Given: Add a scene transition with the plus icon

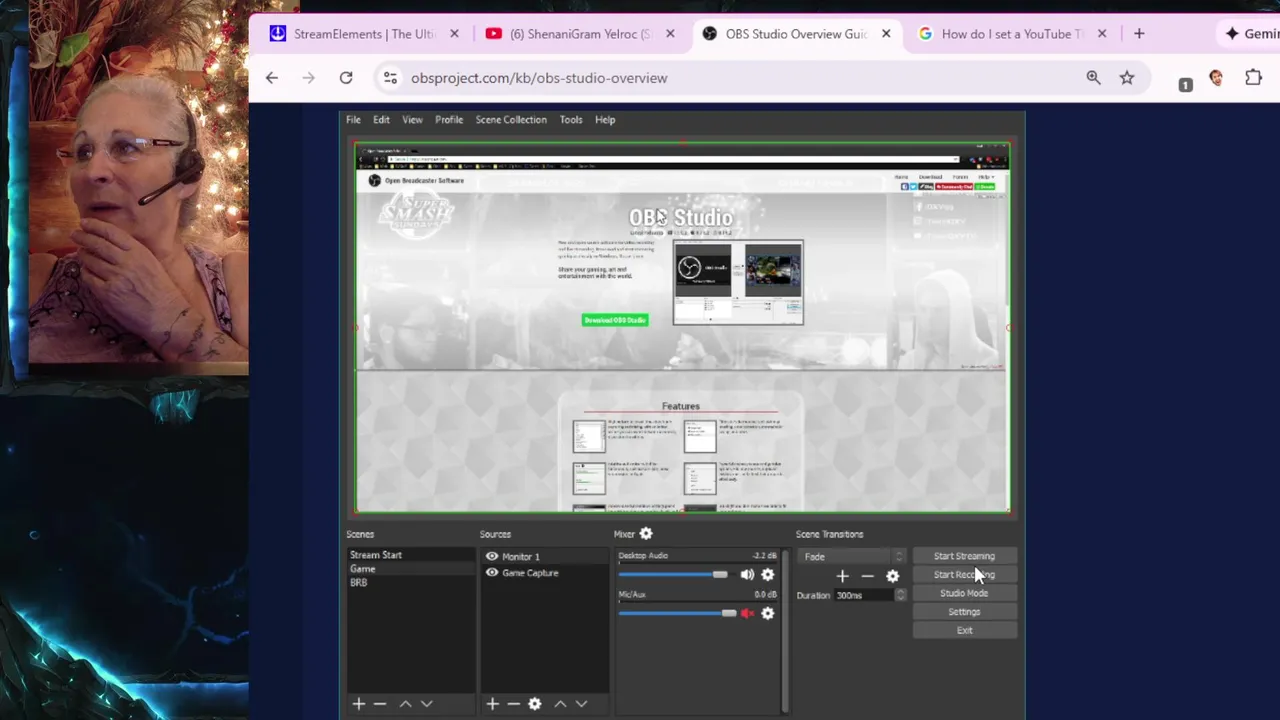Looking at the screenshot, I should (x=842, y=576).
